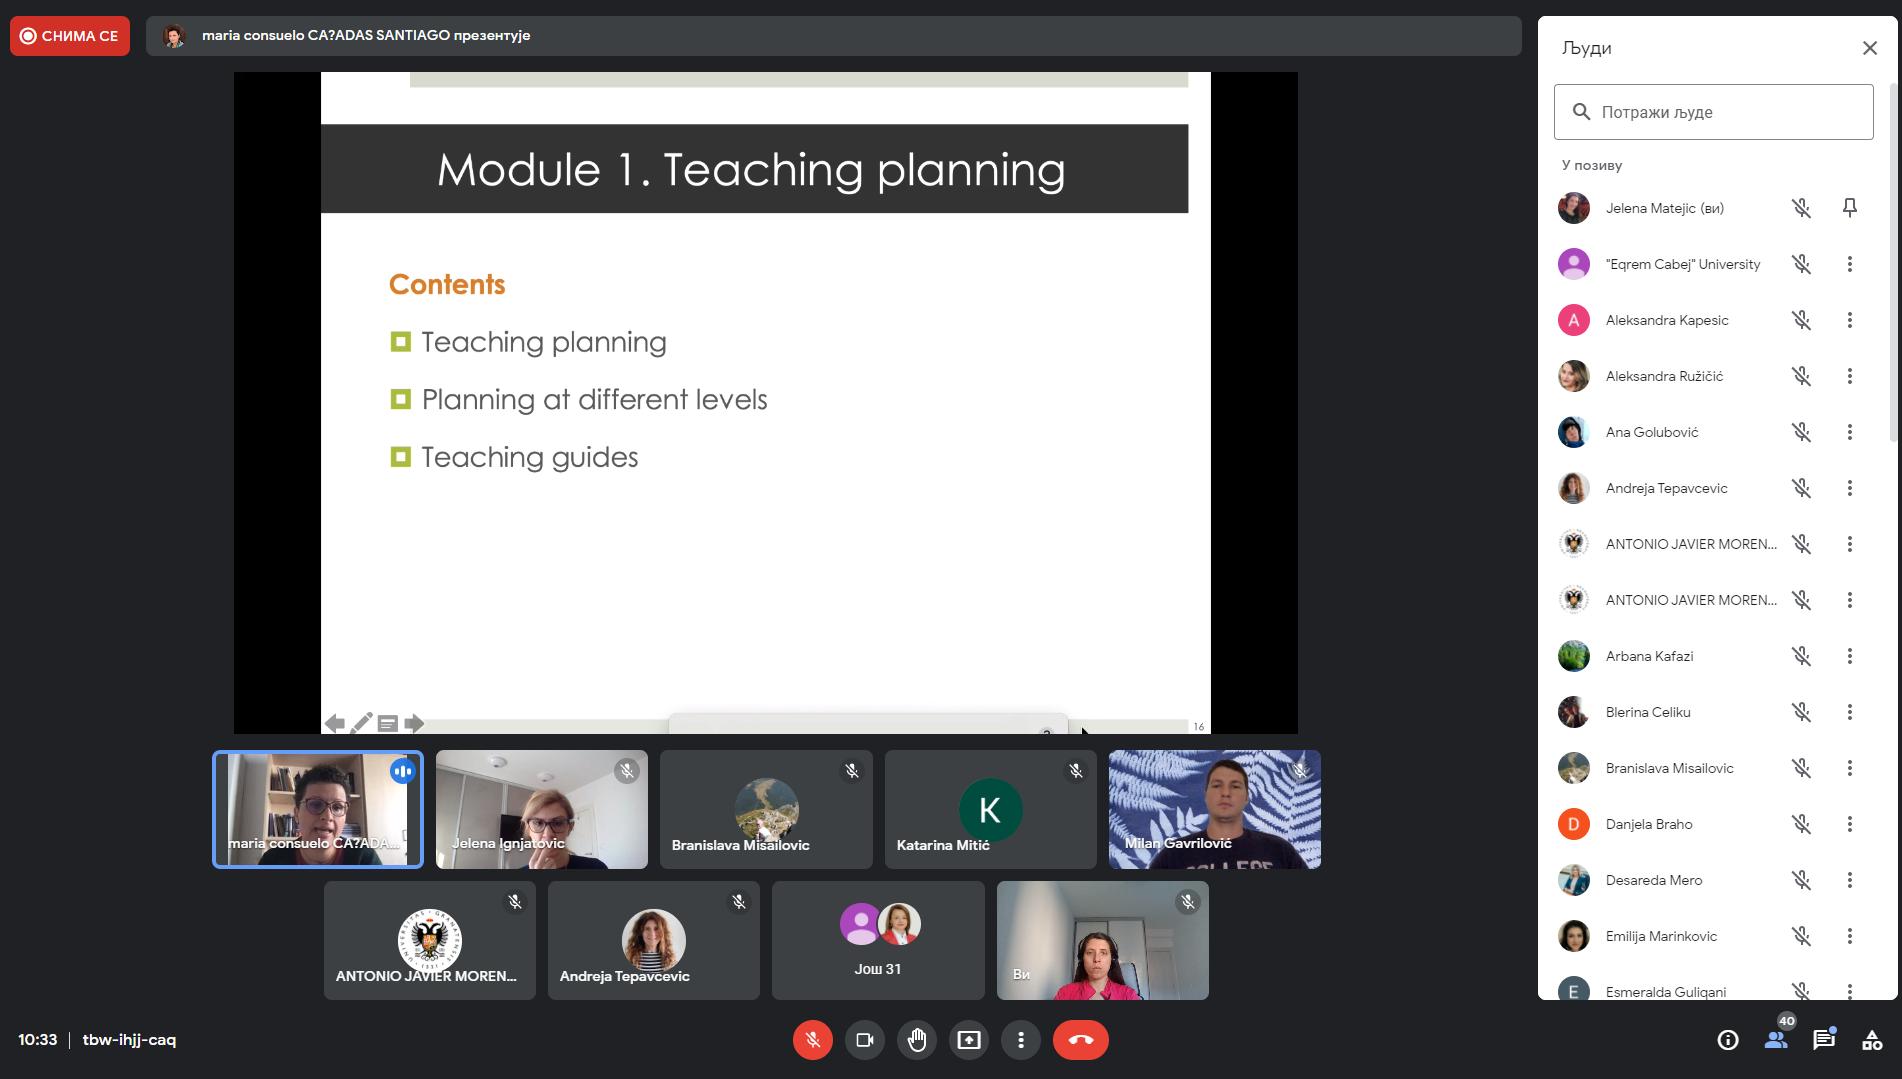Unmute microphone in bottom call controls
This screenshot has height=1079, width=1902.
(x=812, y=1040)
